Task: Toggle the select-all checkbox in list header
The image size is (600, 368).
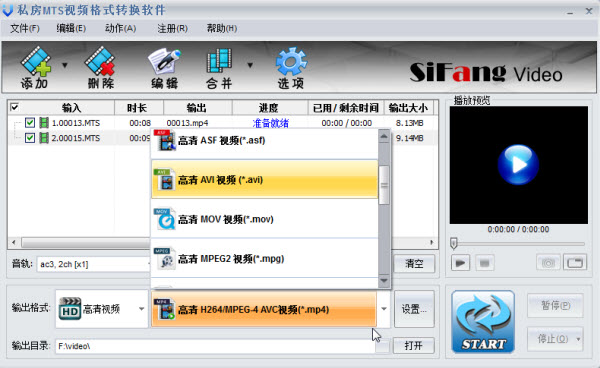Action: point(15,107)
